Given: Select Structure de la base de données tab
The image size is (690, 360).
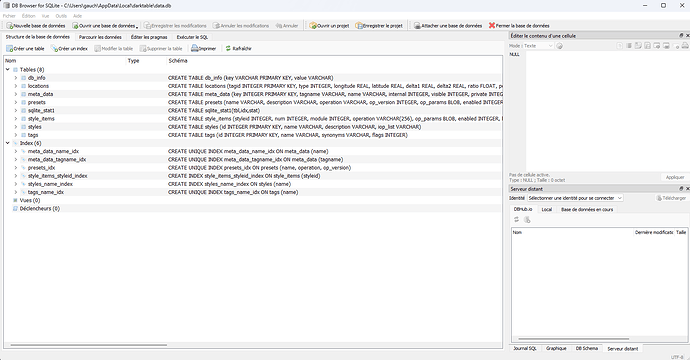Looking at the screenshot, I should (38, 37).
